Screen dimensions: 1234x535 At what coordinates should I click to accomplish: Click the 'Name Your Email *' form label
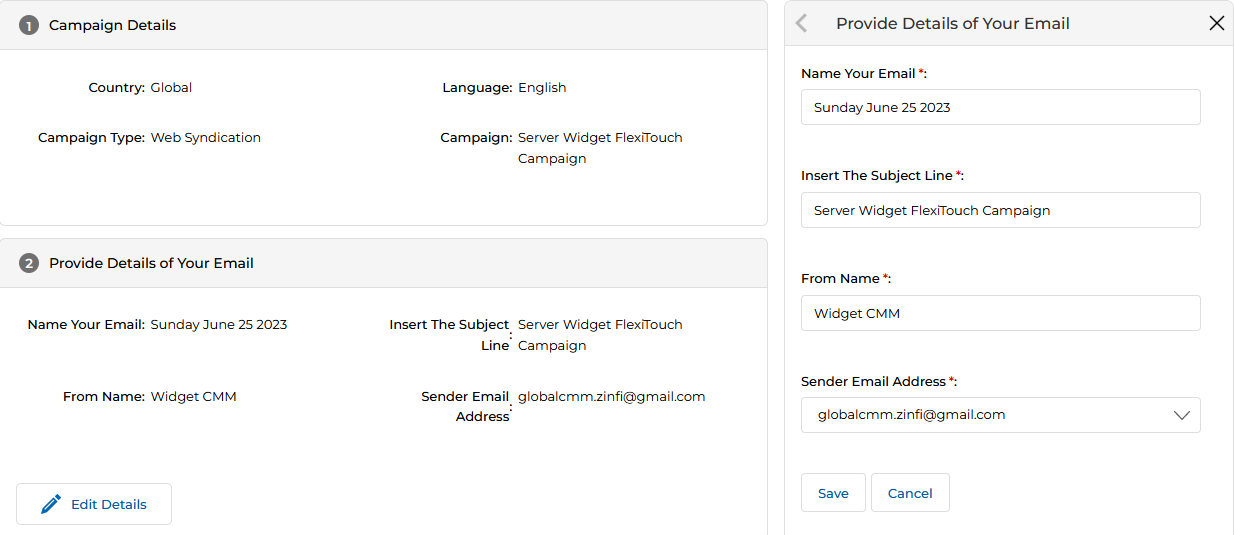click(x=864, y=73)
